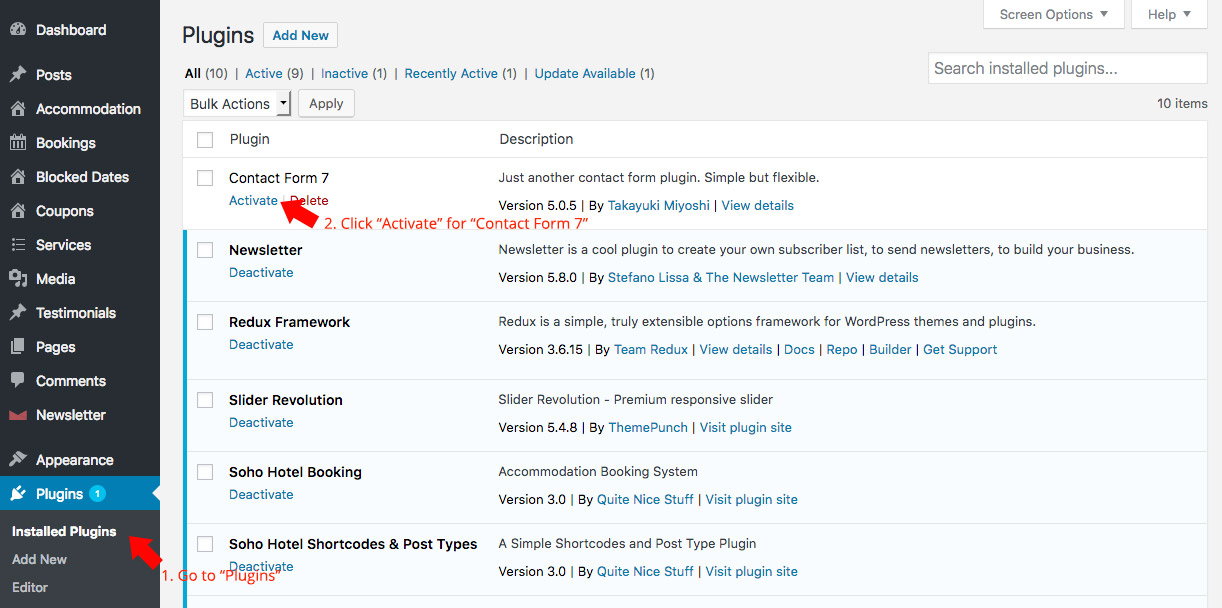This screenshot has height=608, width=1222.
Task: Click the Services list icon
Action: (x=18, y=245)
